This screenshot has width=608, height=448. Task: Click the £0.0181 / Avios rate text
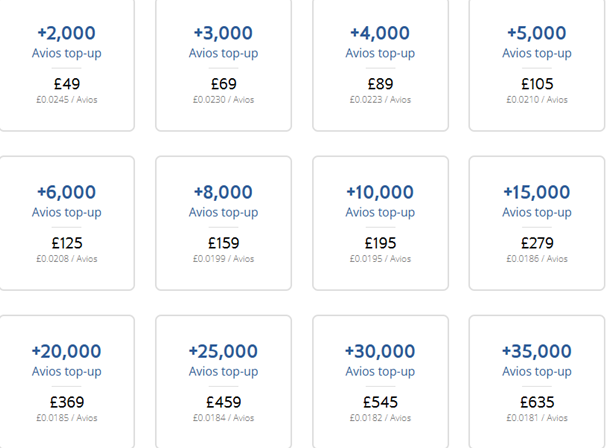coord(537,418)
